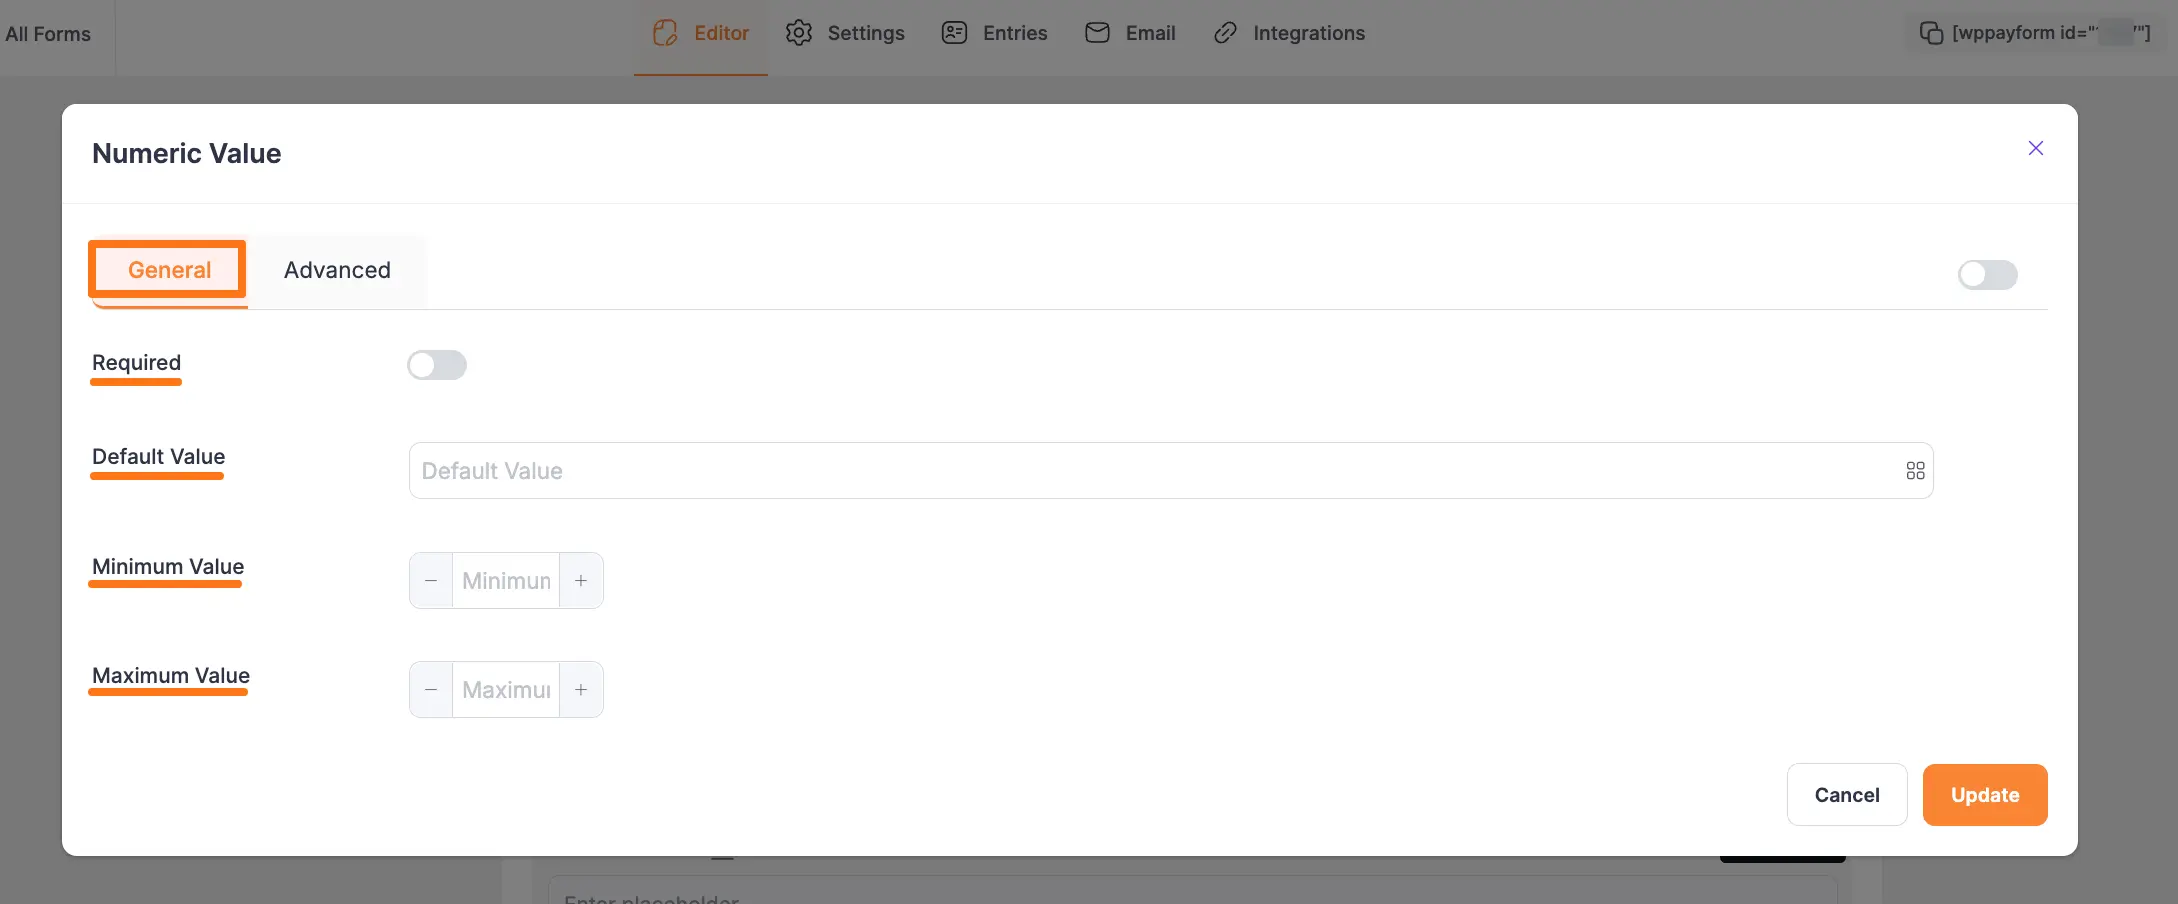The height and width of the screenshot is (904, 2178).
Task: Click the Editor pencil icon
Action: pos(665,33)
